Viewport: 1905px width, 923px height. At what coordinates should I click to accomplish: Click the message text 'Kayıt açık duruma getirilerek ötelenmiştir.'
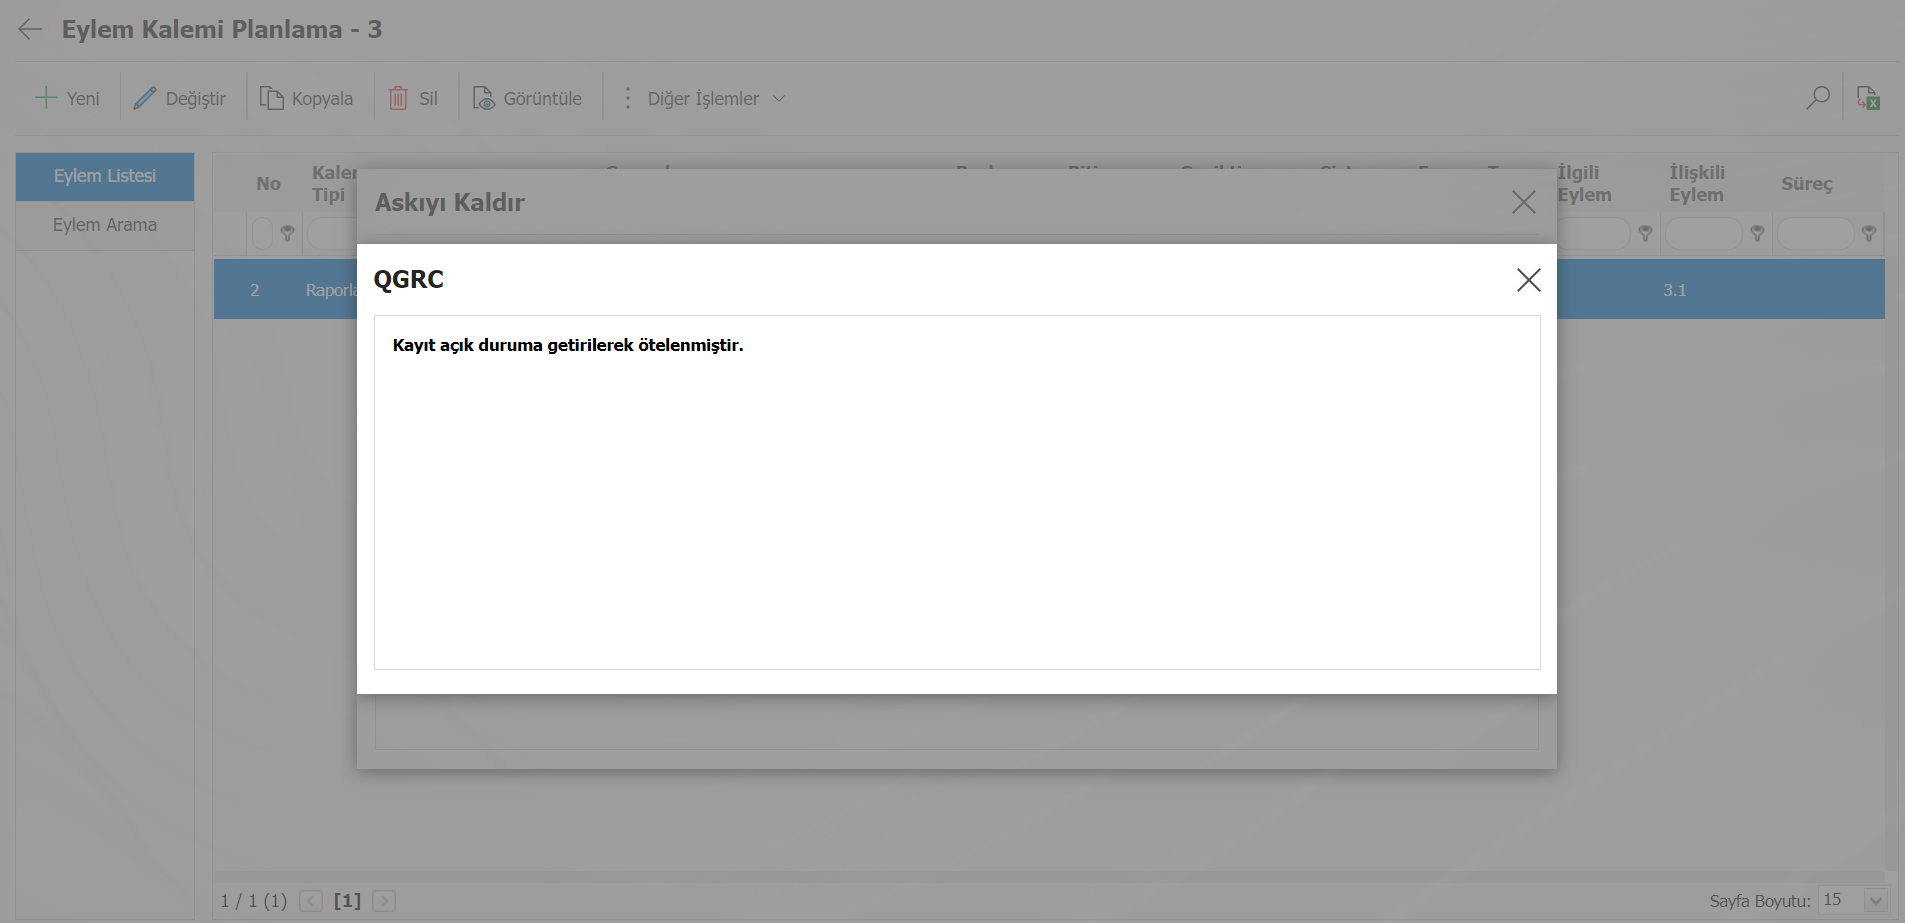pyautogui.click(x=568, y=345)
